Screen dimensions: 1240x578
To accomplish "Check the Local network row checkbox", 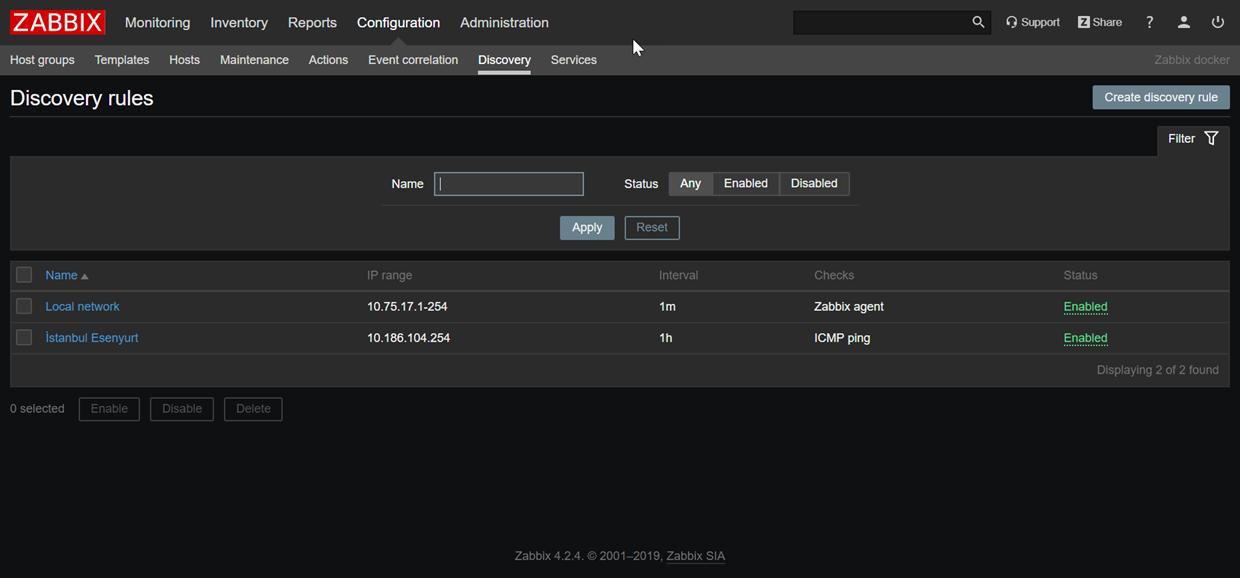I will [24, 307].
